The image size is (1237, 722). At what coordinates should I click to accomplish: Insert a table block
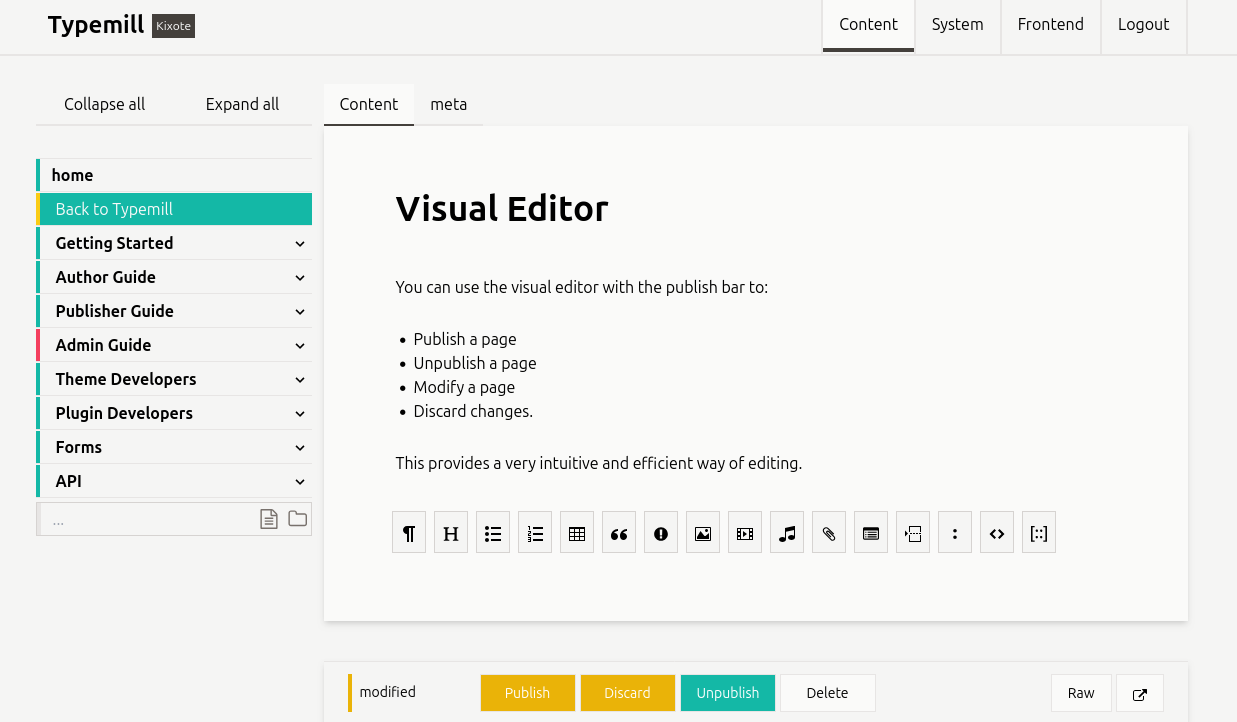(x=577, y=533)
